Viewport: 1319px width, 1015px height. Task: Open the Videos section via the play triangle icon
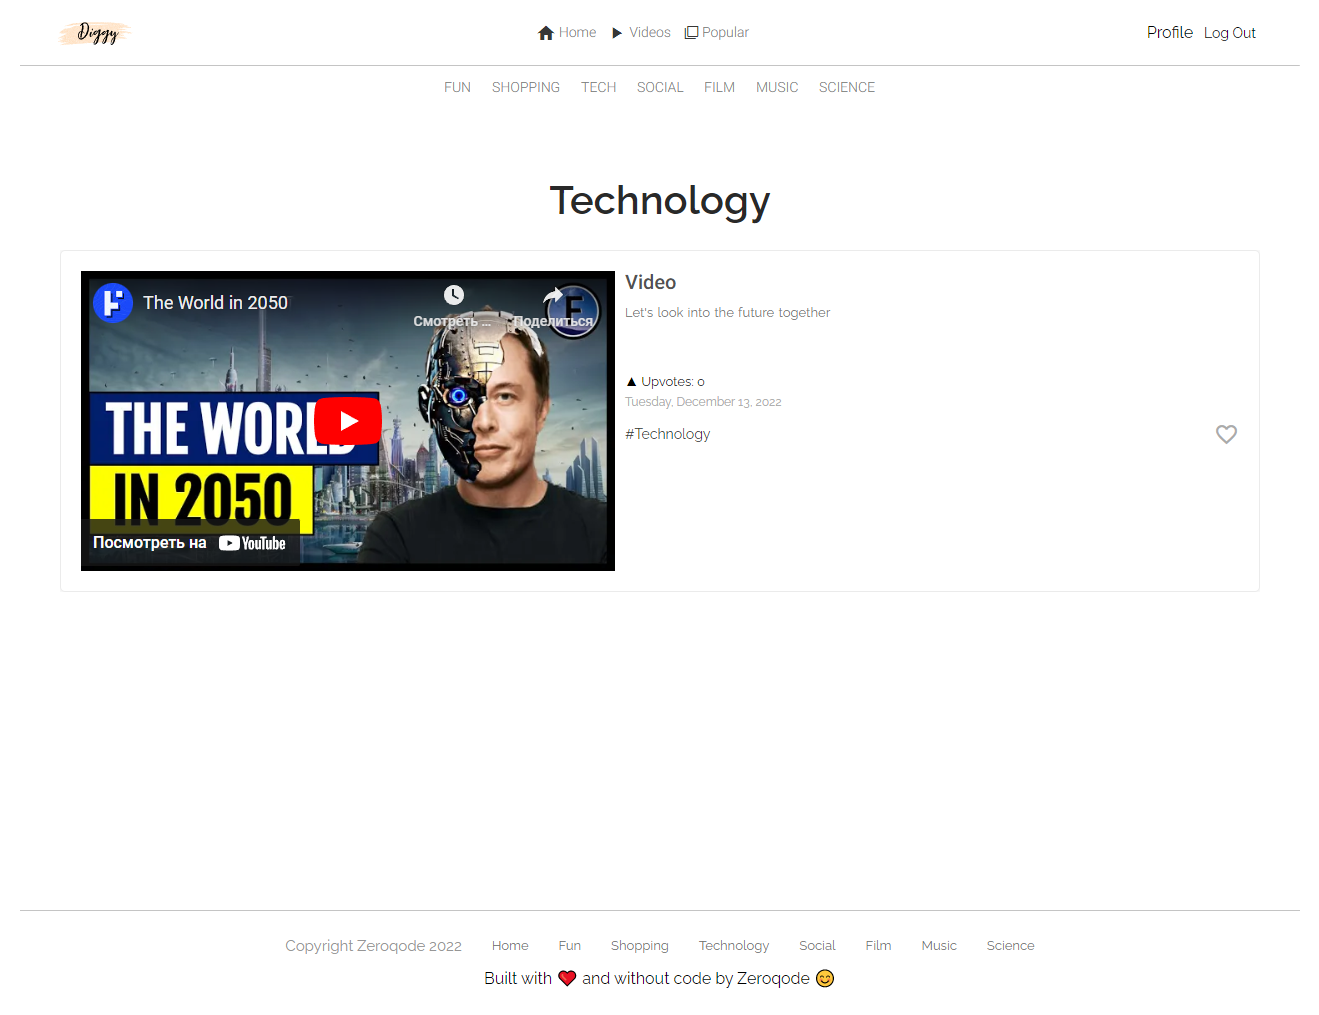tap(617, 33)
